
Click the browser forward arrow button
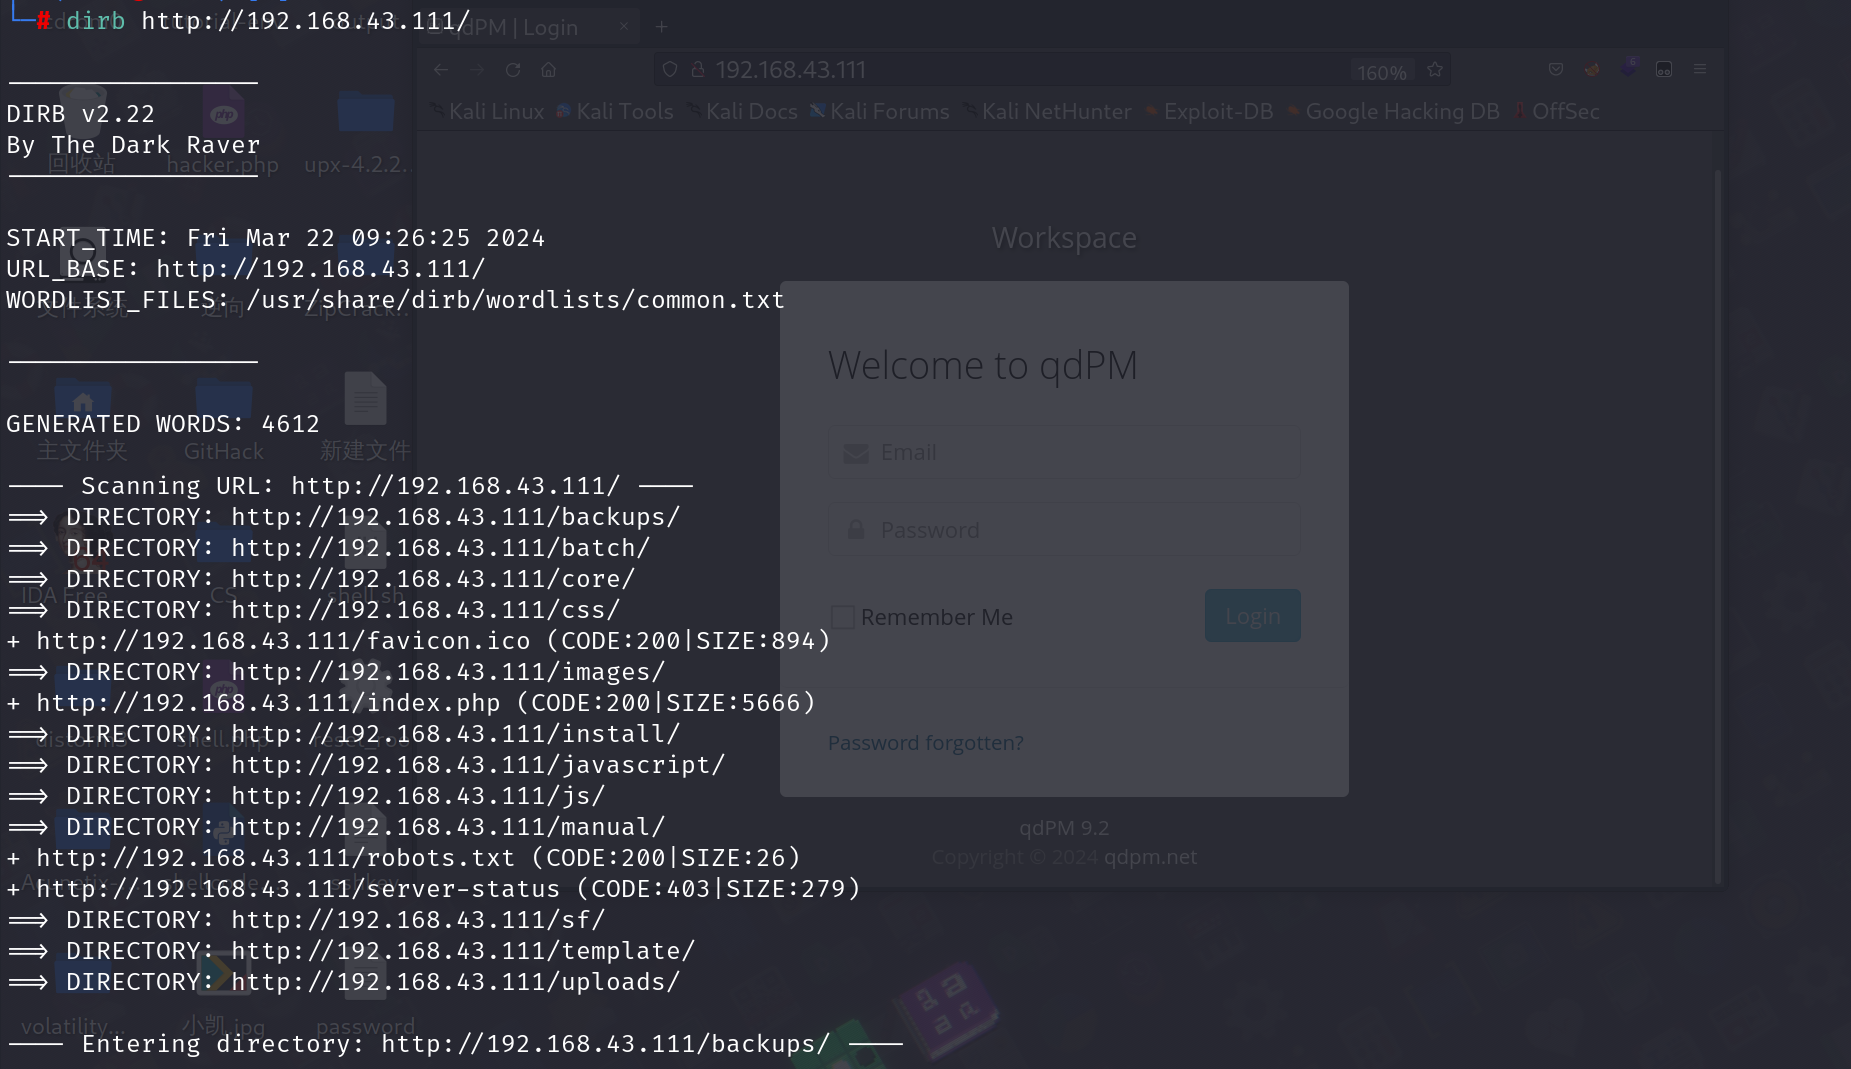pyautogui.click(x=477, y=70)
